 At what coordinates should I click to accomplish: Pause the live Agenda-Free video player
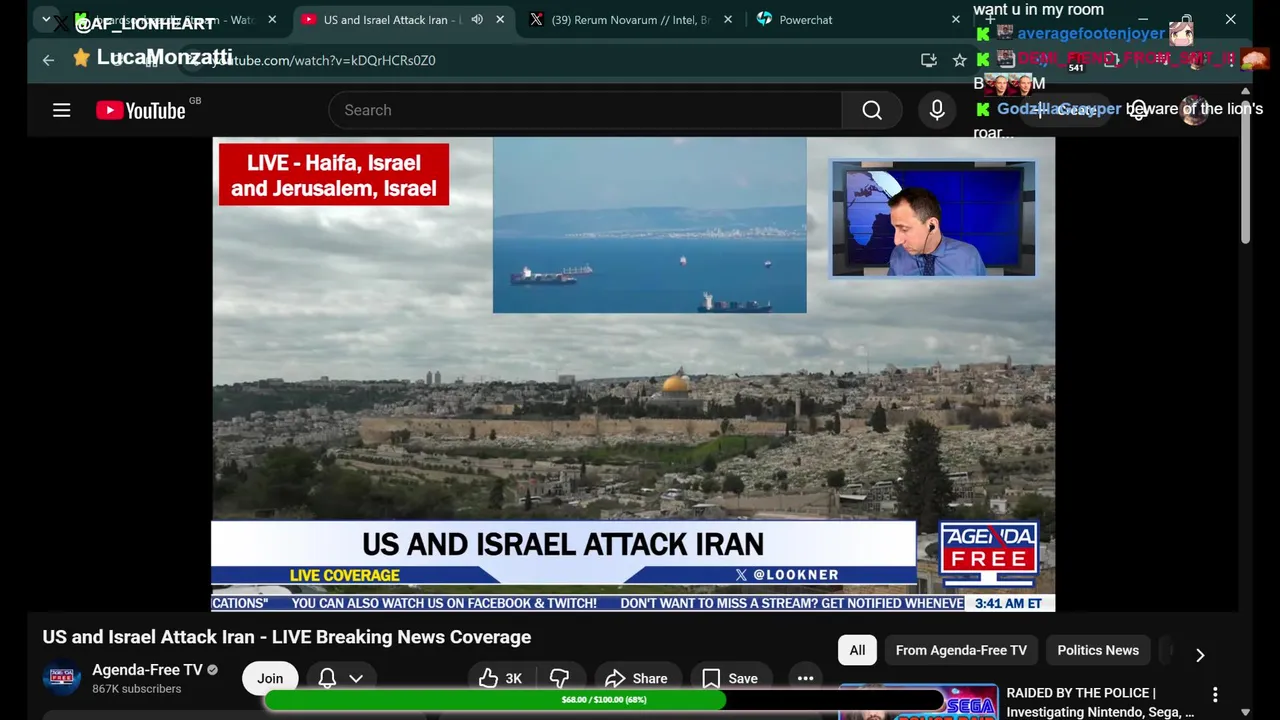pos(633,373)
